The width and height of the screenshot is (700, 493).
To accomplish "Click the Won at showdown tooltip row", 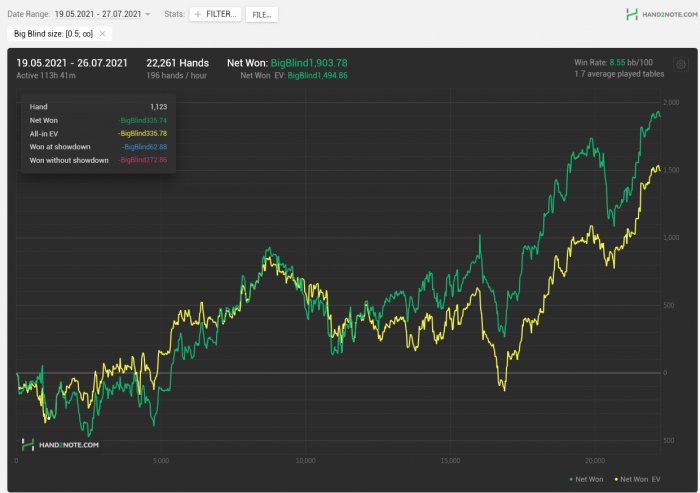I will [x=98, y=147].
